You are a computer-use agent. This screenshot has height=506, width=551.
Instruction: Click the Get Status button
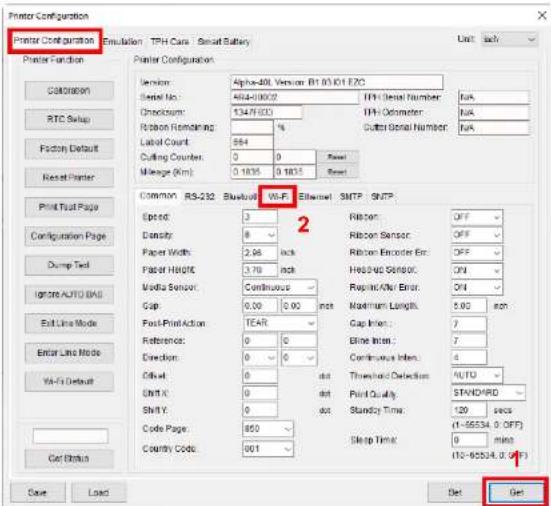tap(69, 458)
